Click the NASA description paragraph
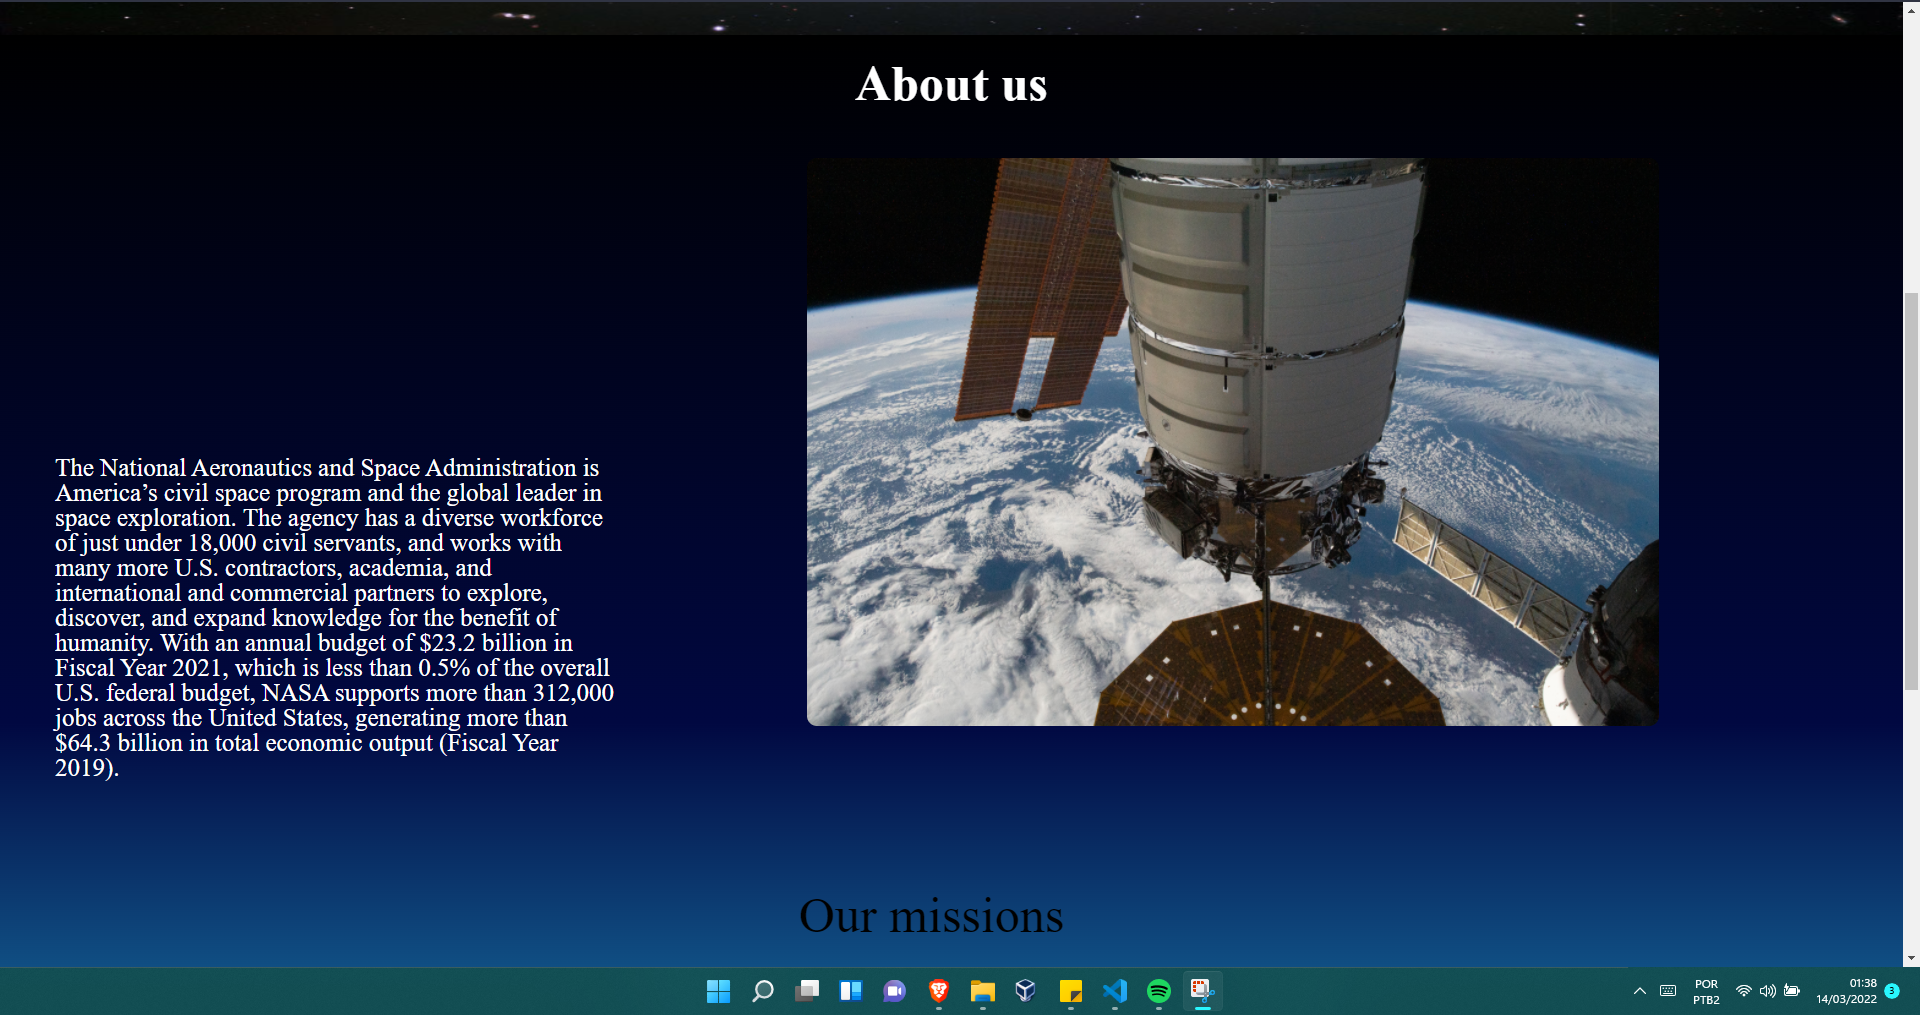 point(334,617)
